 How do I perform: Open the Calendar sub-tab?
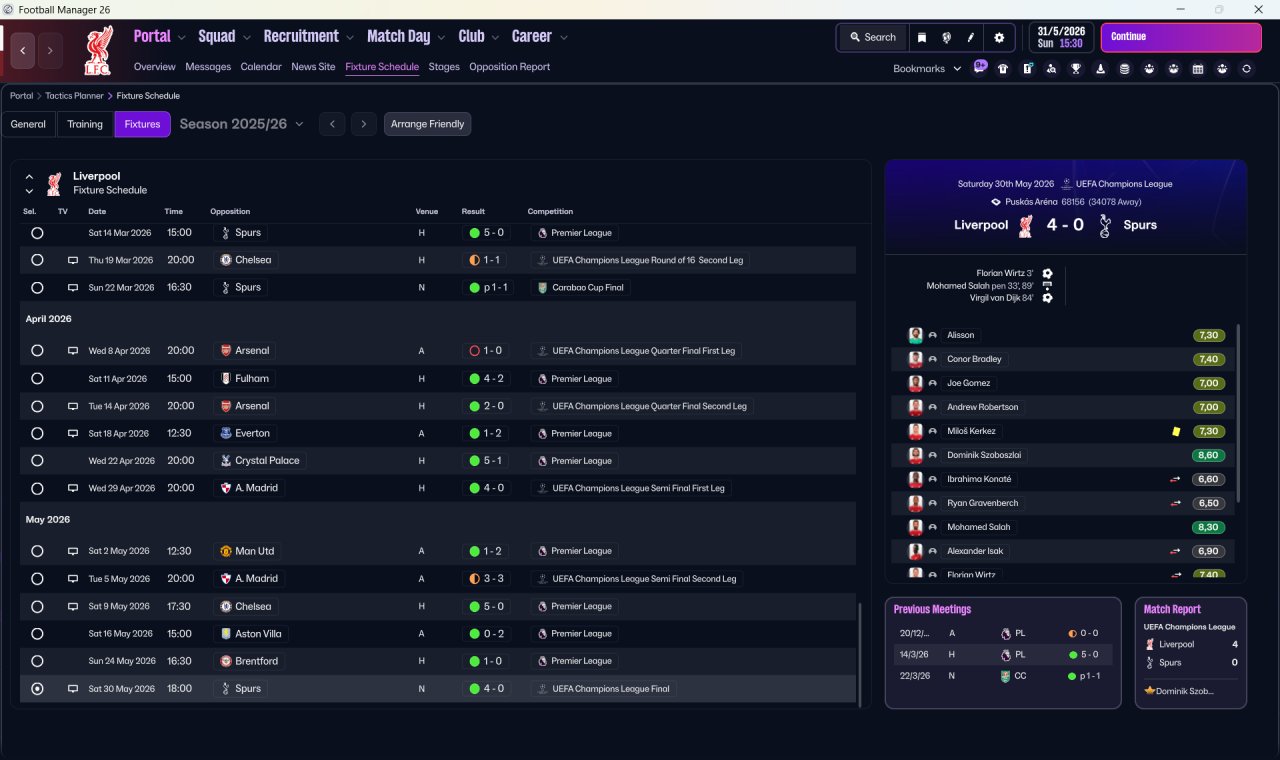[x=261, y=67]
